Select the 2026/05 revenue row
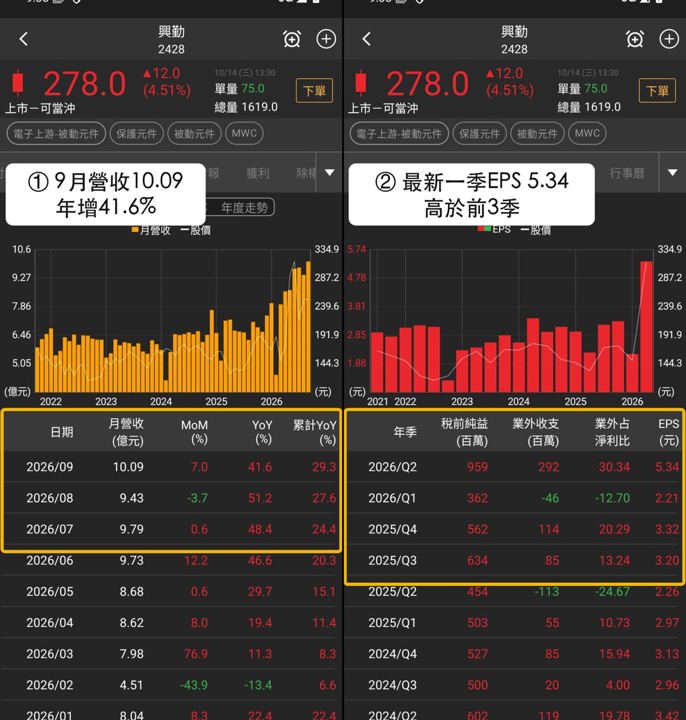 coord(171,592)
